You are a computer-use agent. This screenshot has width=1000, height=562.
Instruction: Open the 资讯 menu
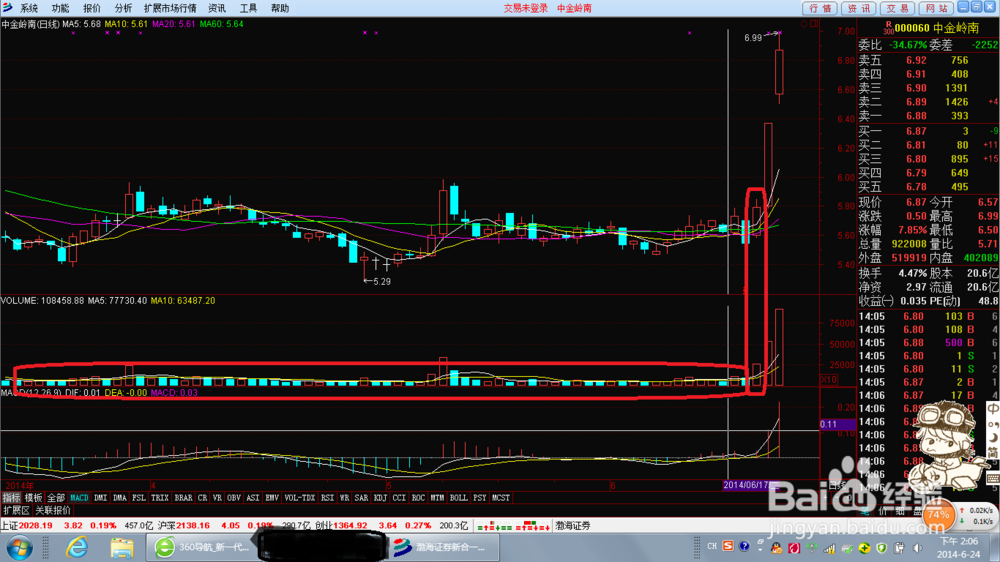(217, 8)
